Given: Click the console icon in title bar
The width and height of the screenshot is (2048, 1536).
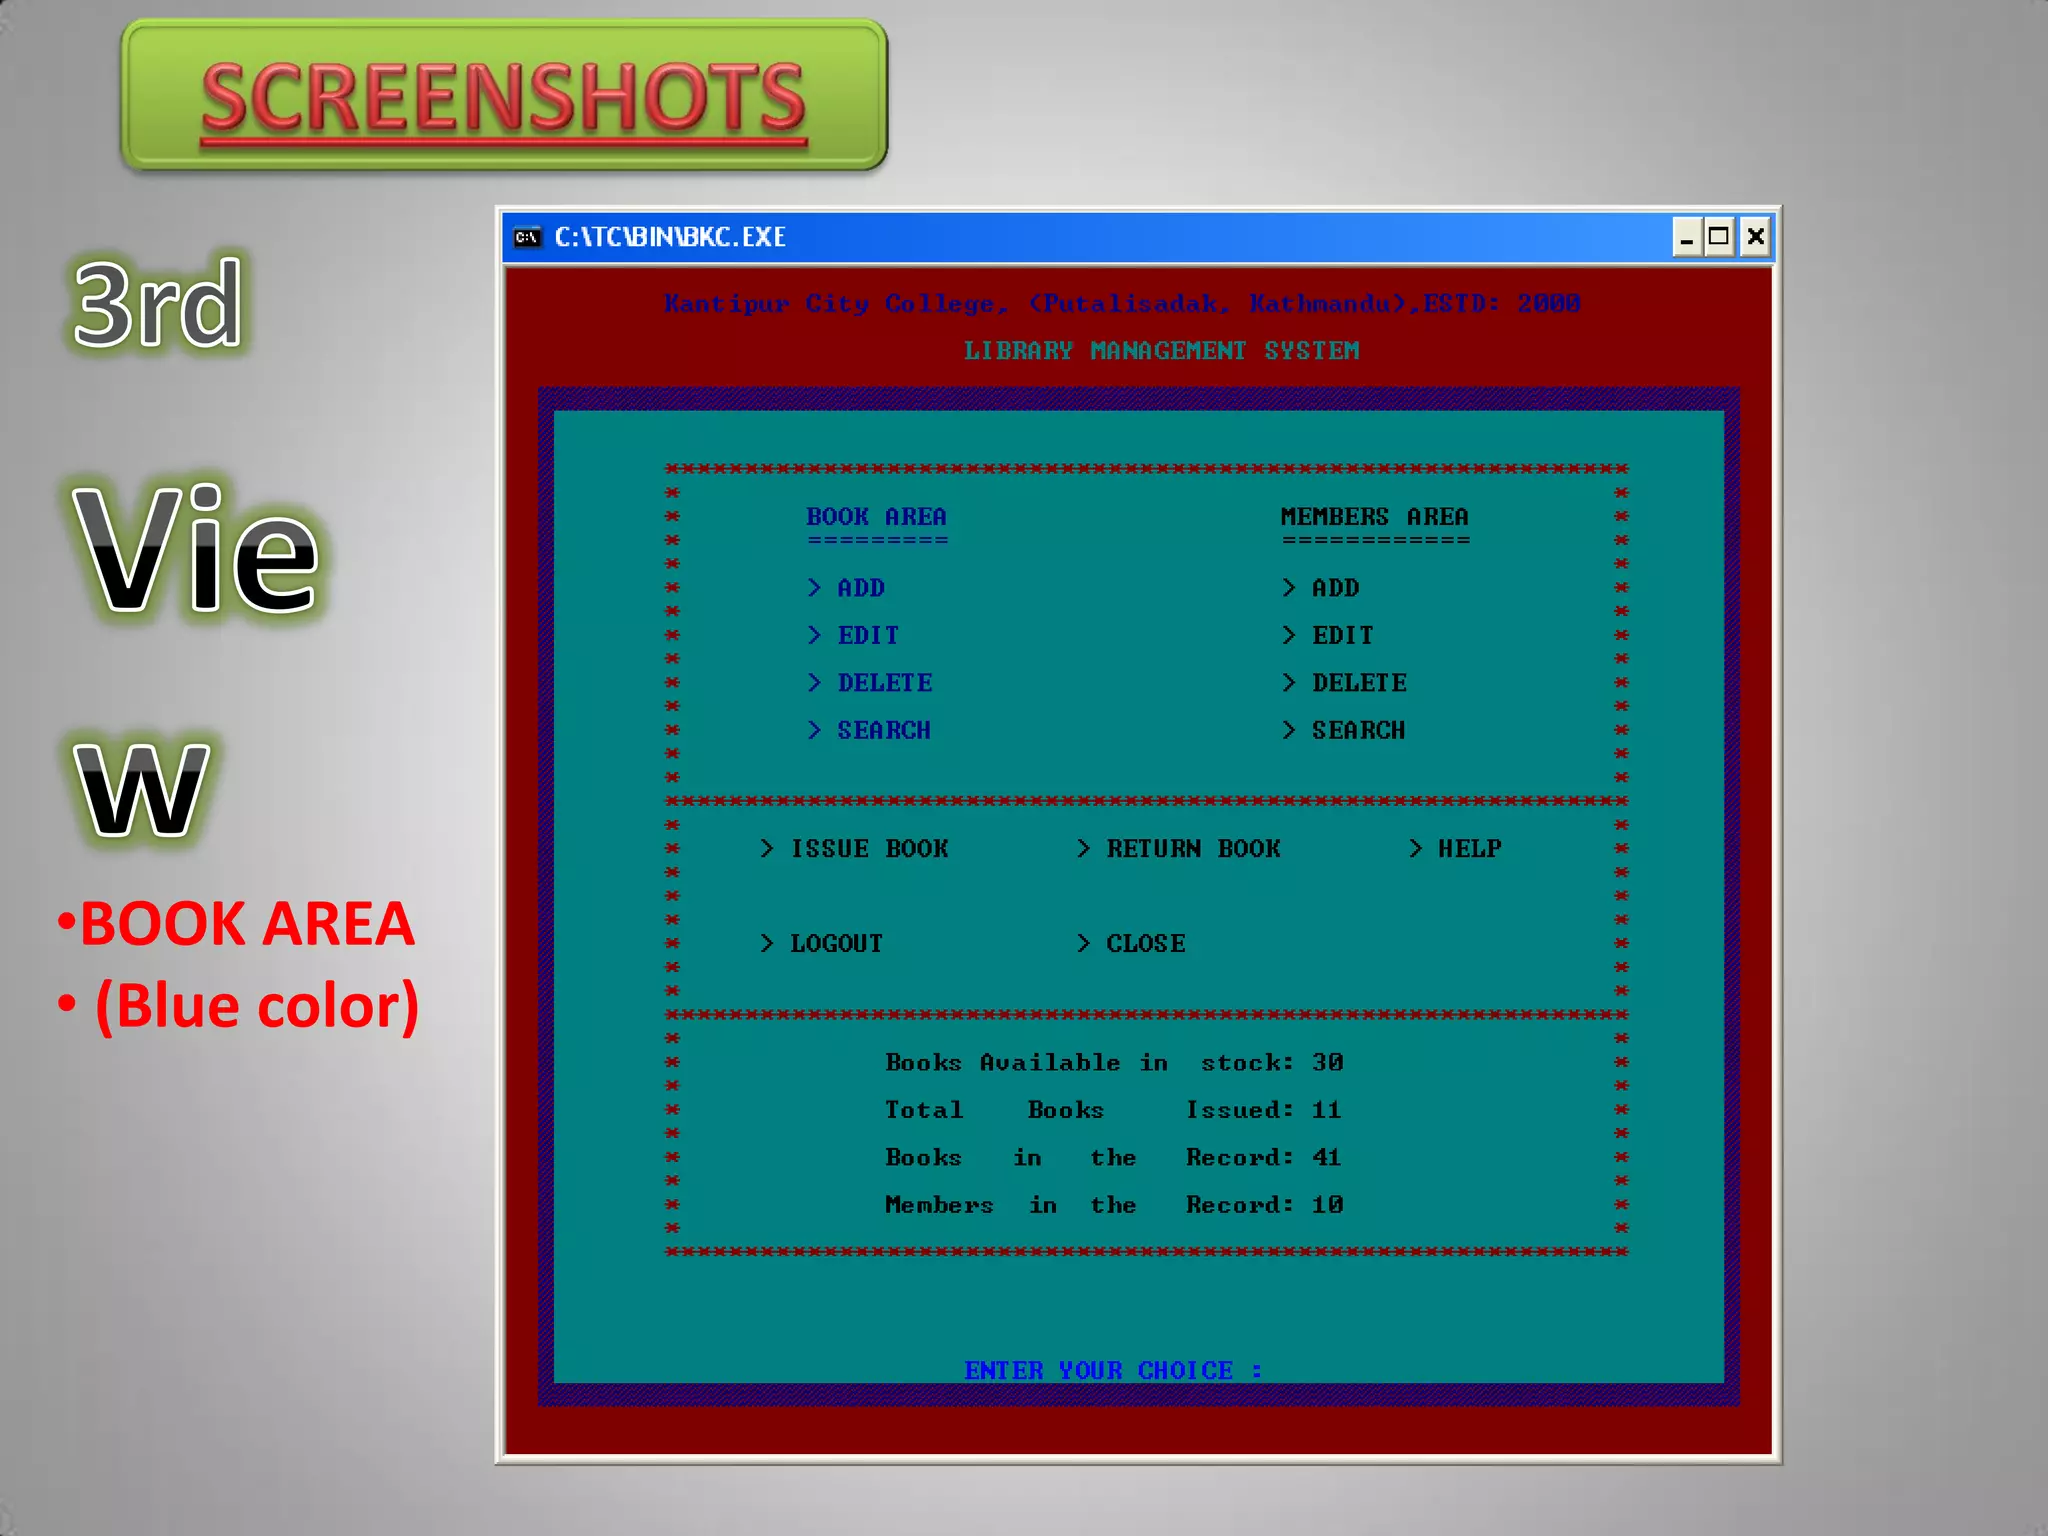Looking at the screenshot, I should (x=526, y=237).
